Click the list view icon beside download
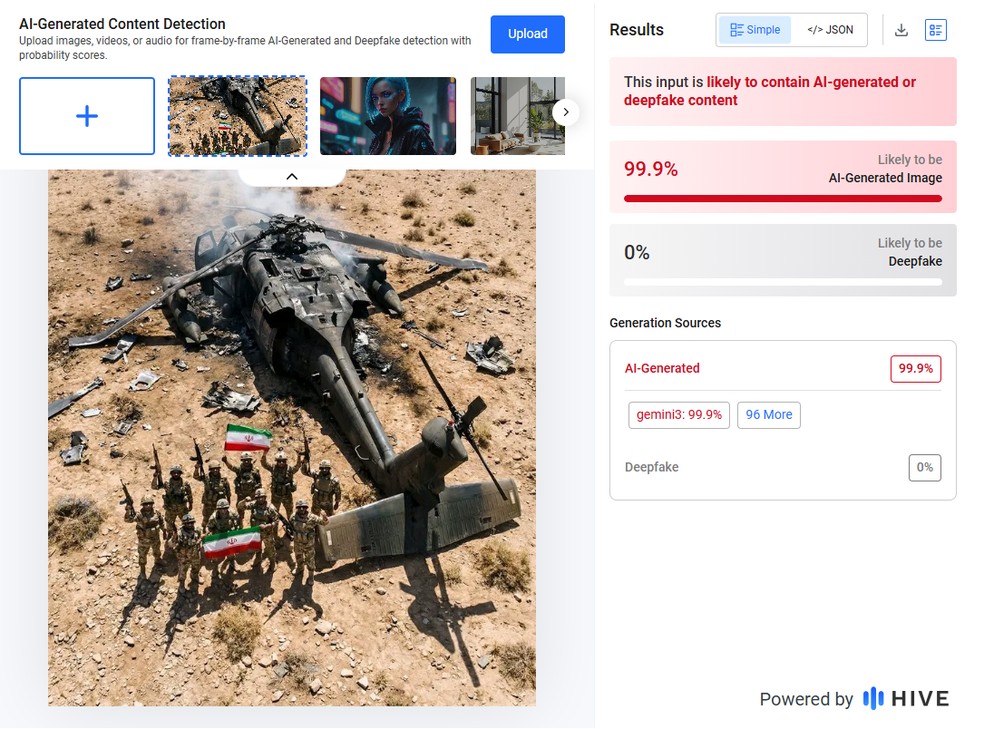984x729 pixels. coord(935,30)
